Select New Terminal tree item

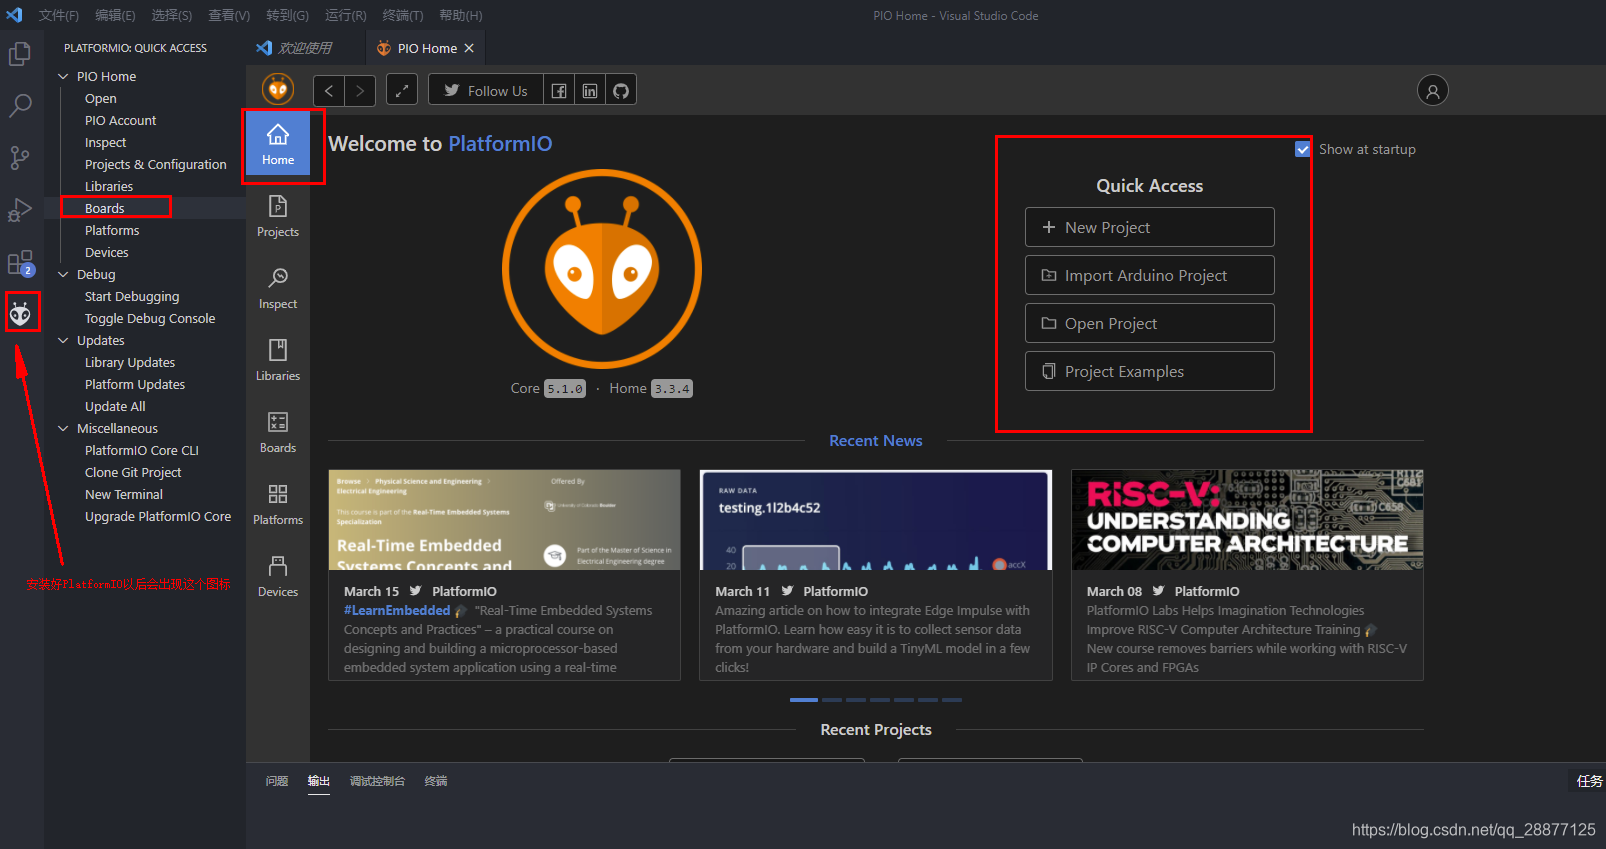coord(124,494)
